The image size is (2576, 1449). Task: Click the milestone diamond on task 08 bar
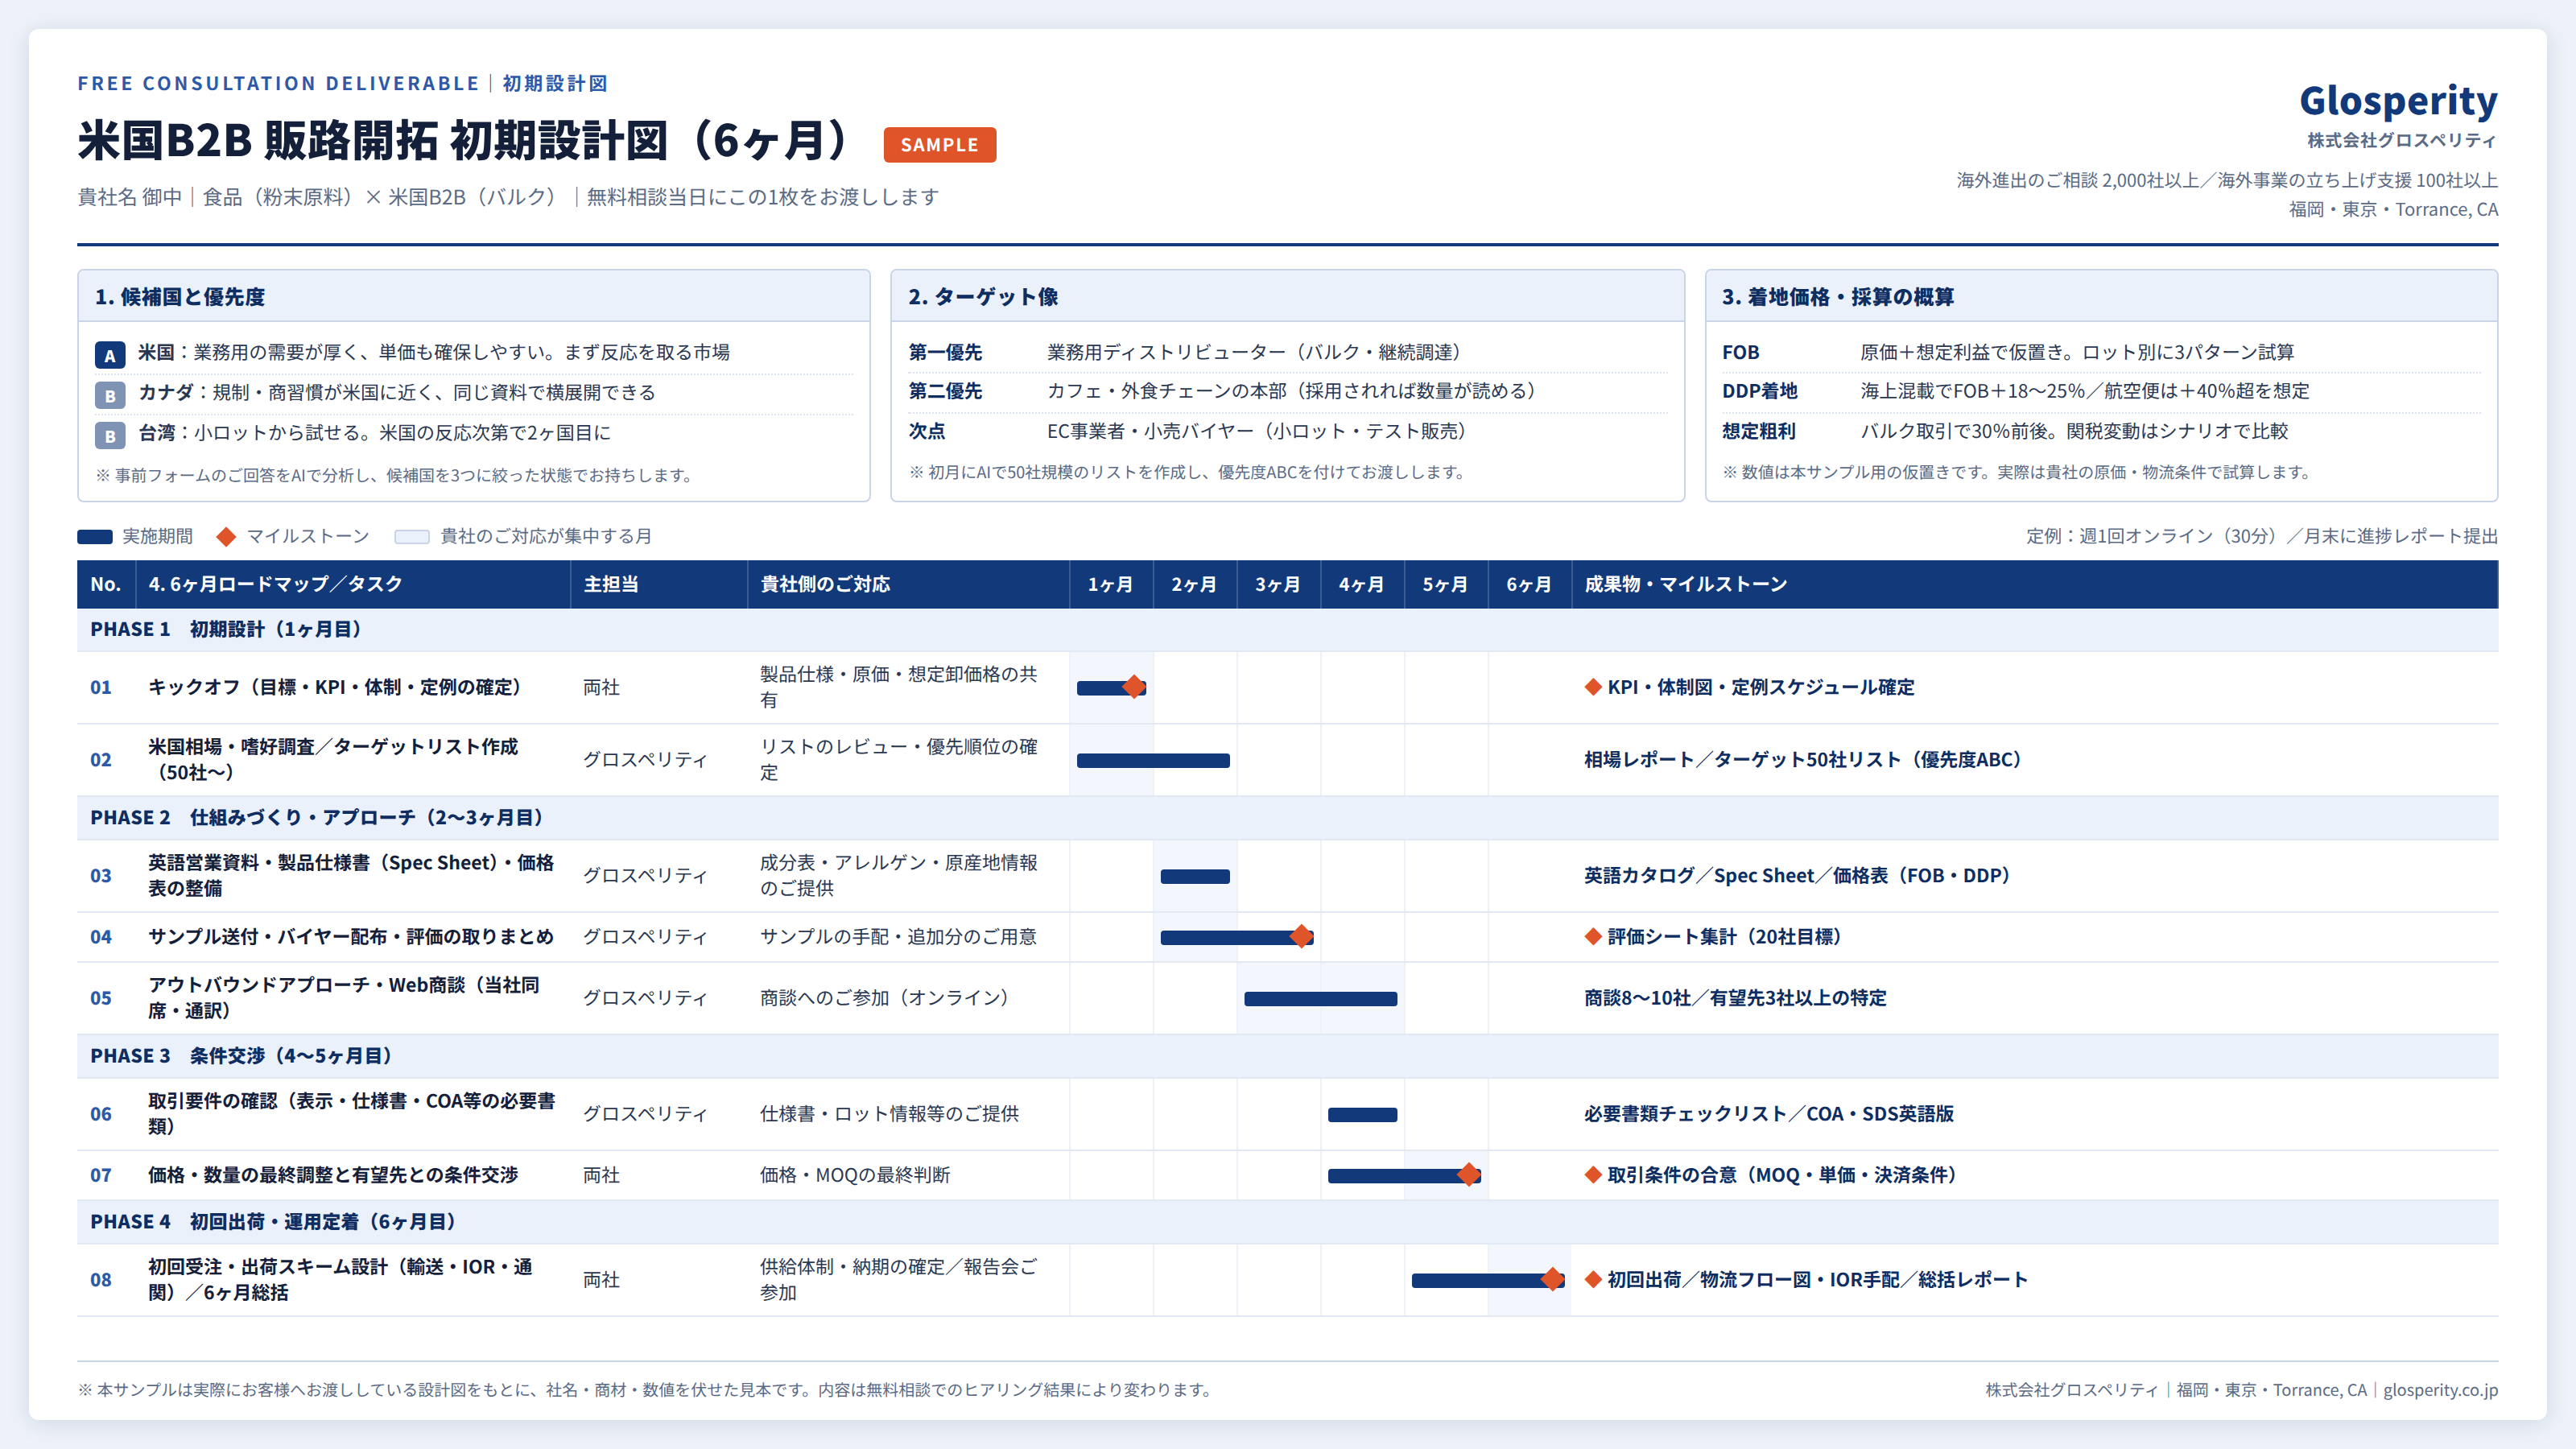click(1552, 1279)
